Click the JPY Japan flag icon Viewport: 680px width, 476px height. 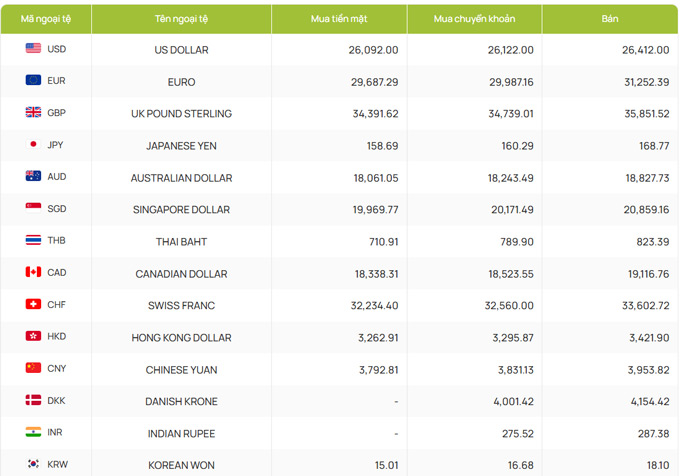33,144
